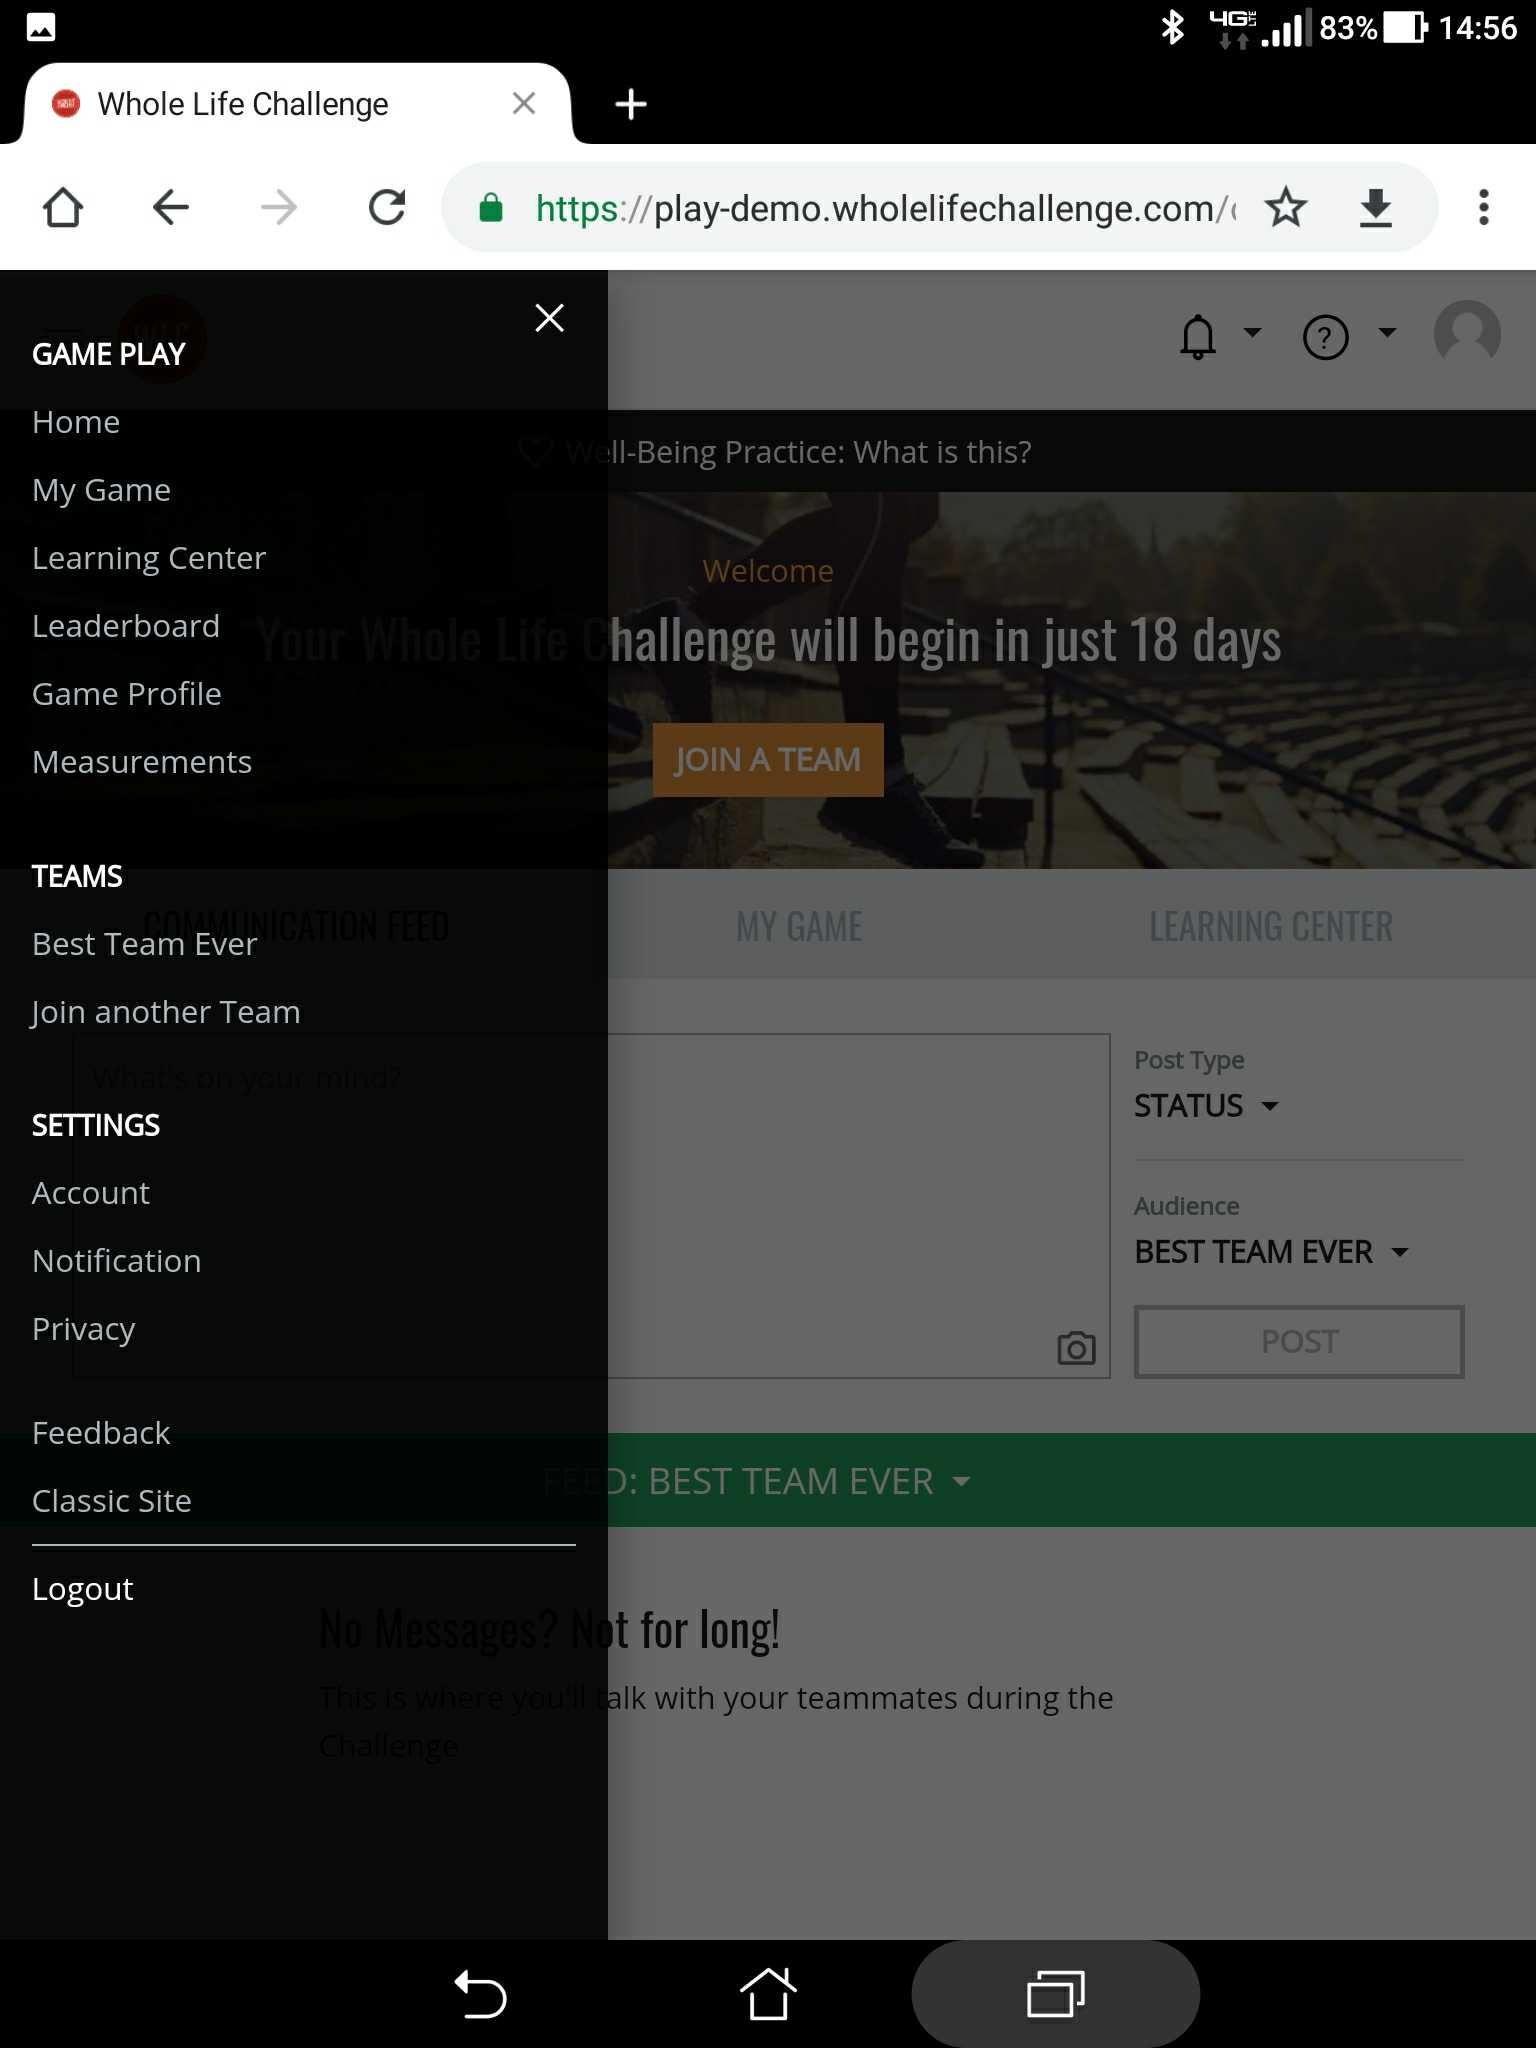
Task: Go back with the browser back arrow
Action: pyautogui.click(x=171, y=208)
